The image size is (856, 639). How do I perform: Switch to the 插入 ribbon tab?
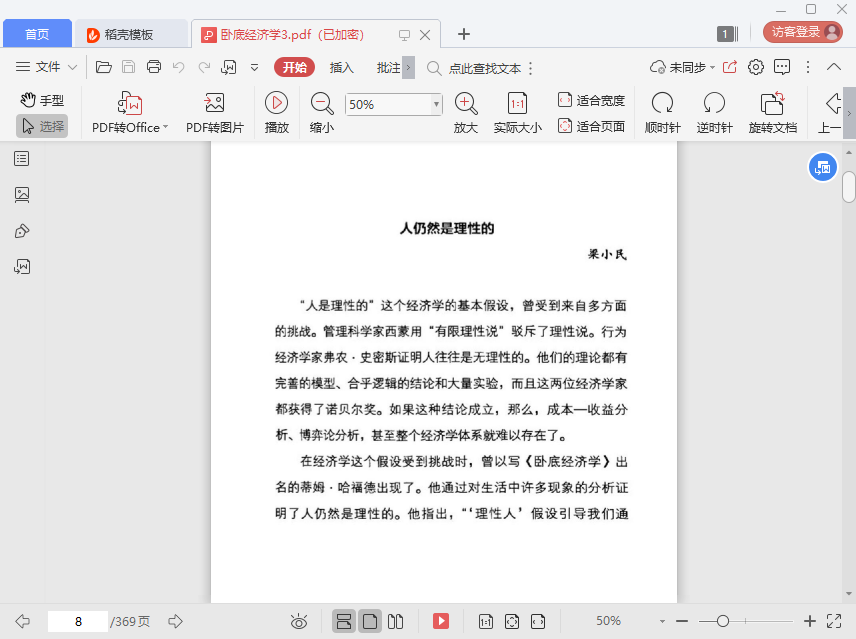(x=342, y=67)
